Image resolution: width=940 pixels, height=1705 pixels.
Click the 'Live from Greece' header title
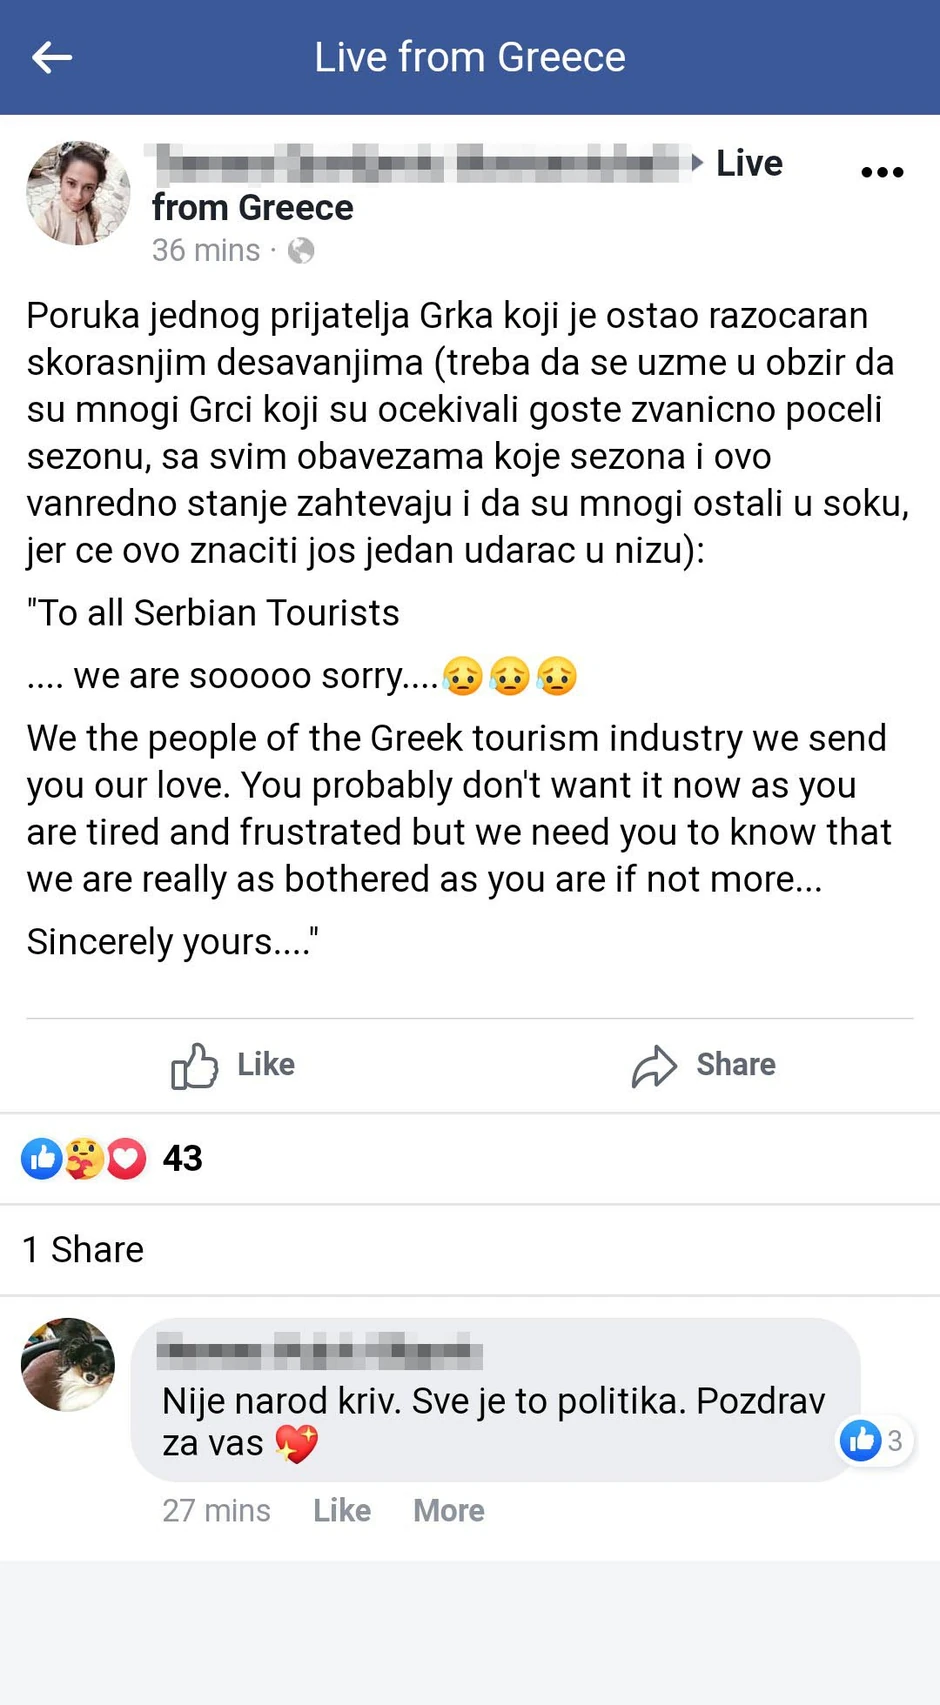tap(470, 58)
